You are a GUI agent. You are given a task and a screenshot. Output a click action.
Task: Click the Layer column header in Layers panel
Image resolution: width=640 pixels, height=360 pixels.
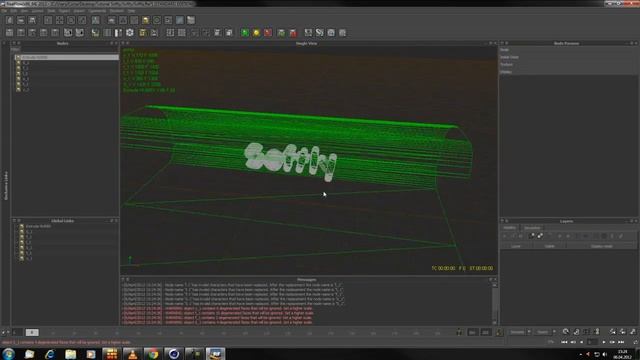tap(516, 246)
